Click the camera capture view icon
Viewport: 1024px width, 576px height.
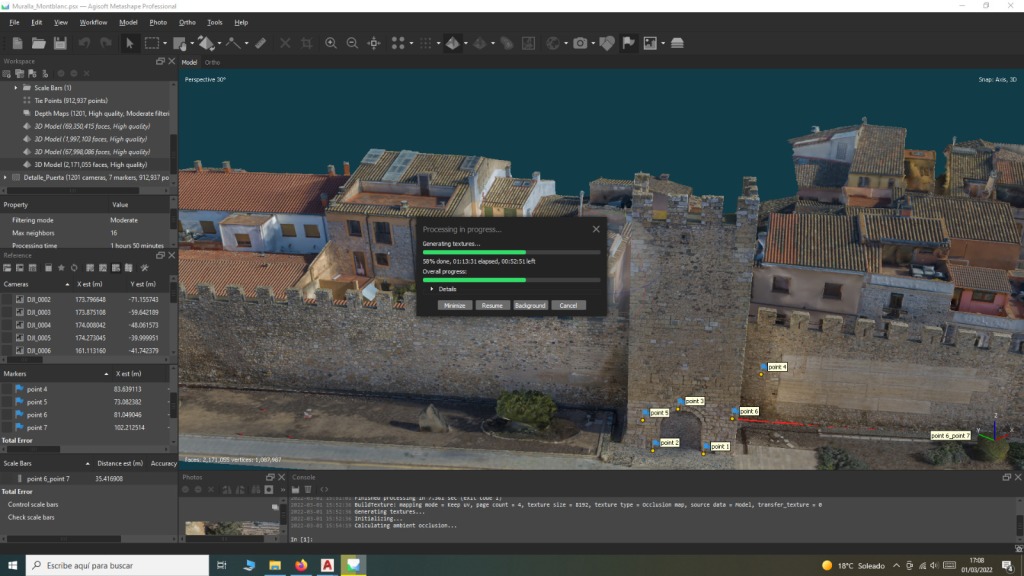579,43
